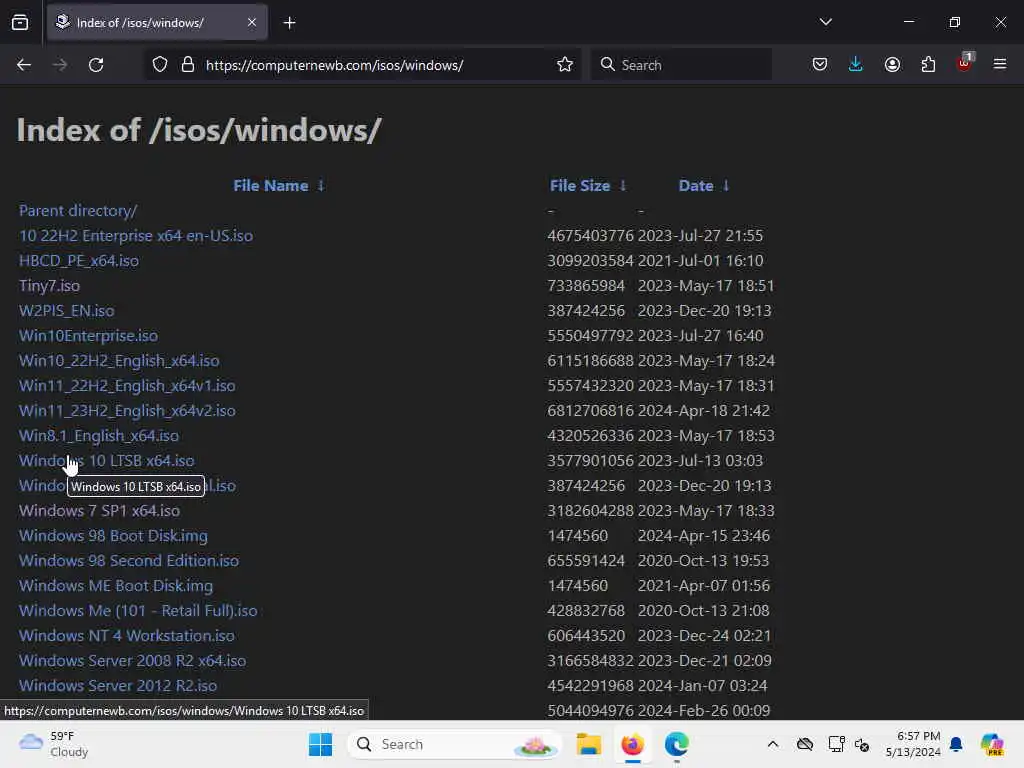Image resolution: width=1024 pixels, height=768 pixels.
Task: Bookmark this page with star icon
Action: click(565, 65)
